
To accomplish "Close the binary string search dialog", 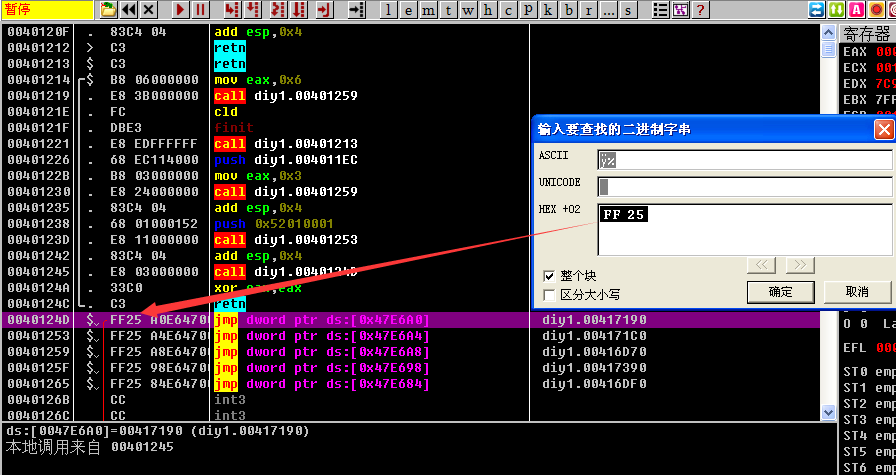I will tap(885, 130).
